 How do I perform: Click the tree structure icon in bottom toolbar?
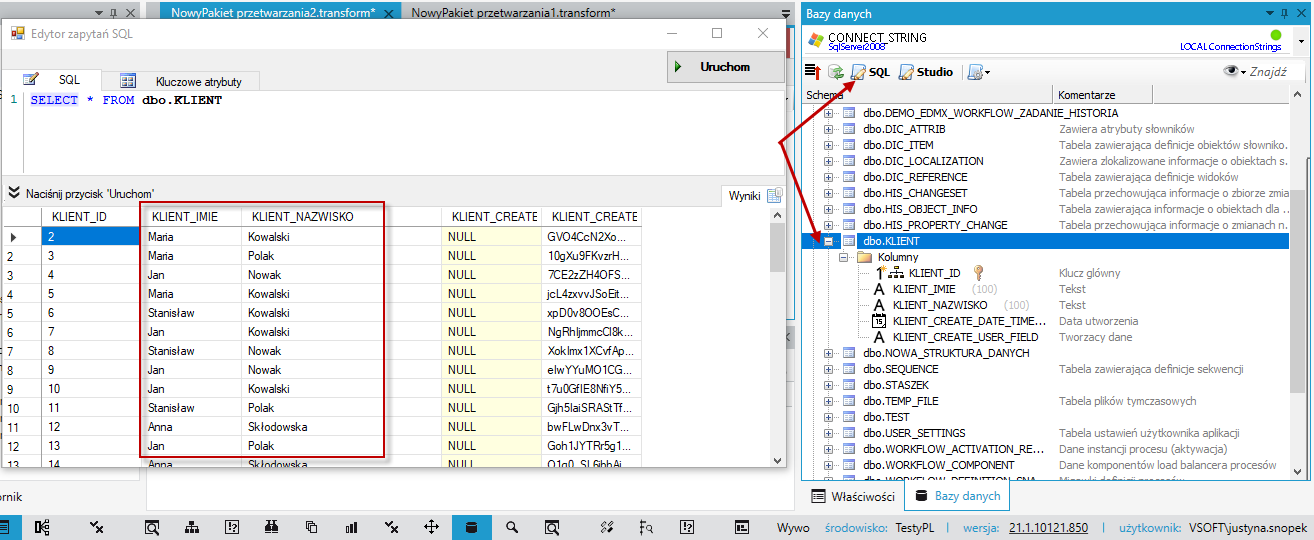pyautogui.click(x=43, y=527)
